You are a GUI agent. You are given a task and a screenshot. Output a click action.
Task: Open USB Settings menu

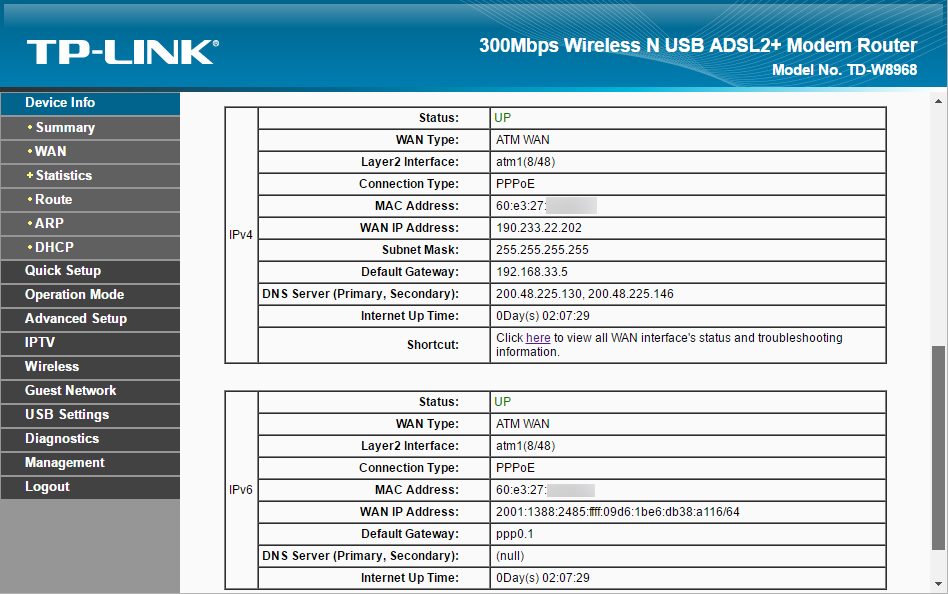(90, 415)
